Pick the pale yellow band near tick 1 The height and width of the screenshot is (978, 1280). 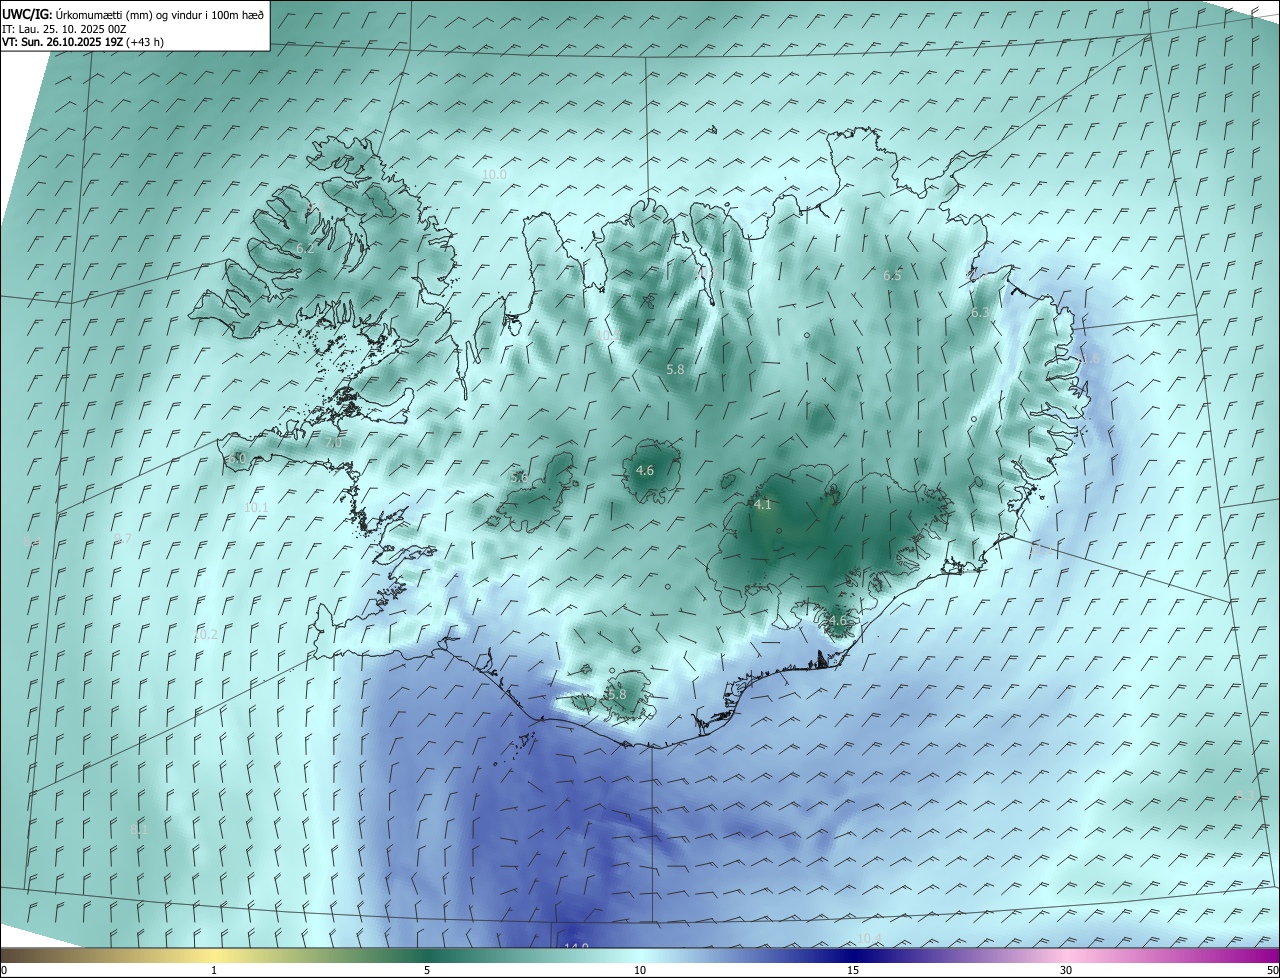214,955
